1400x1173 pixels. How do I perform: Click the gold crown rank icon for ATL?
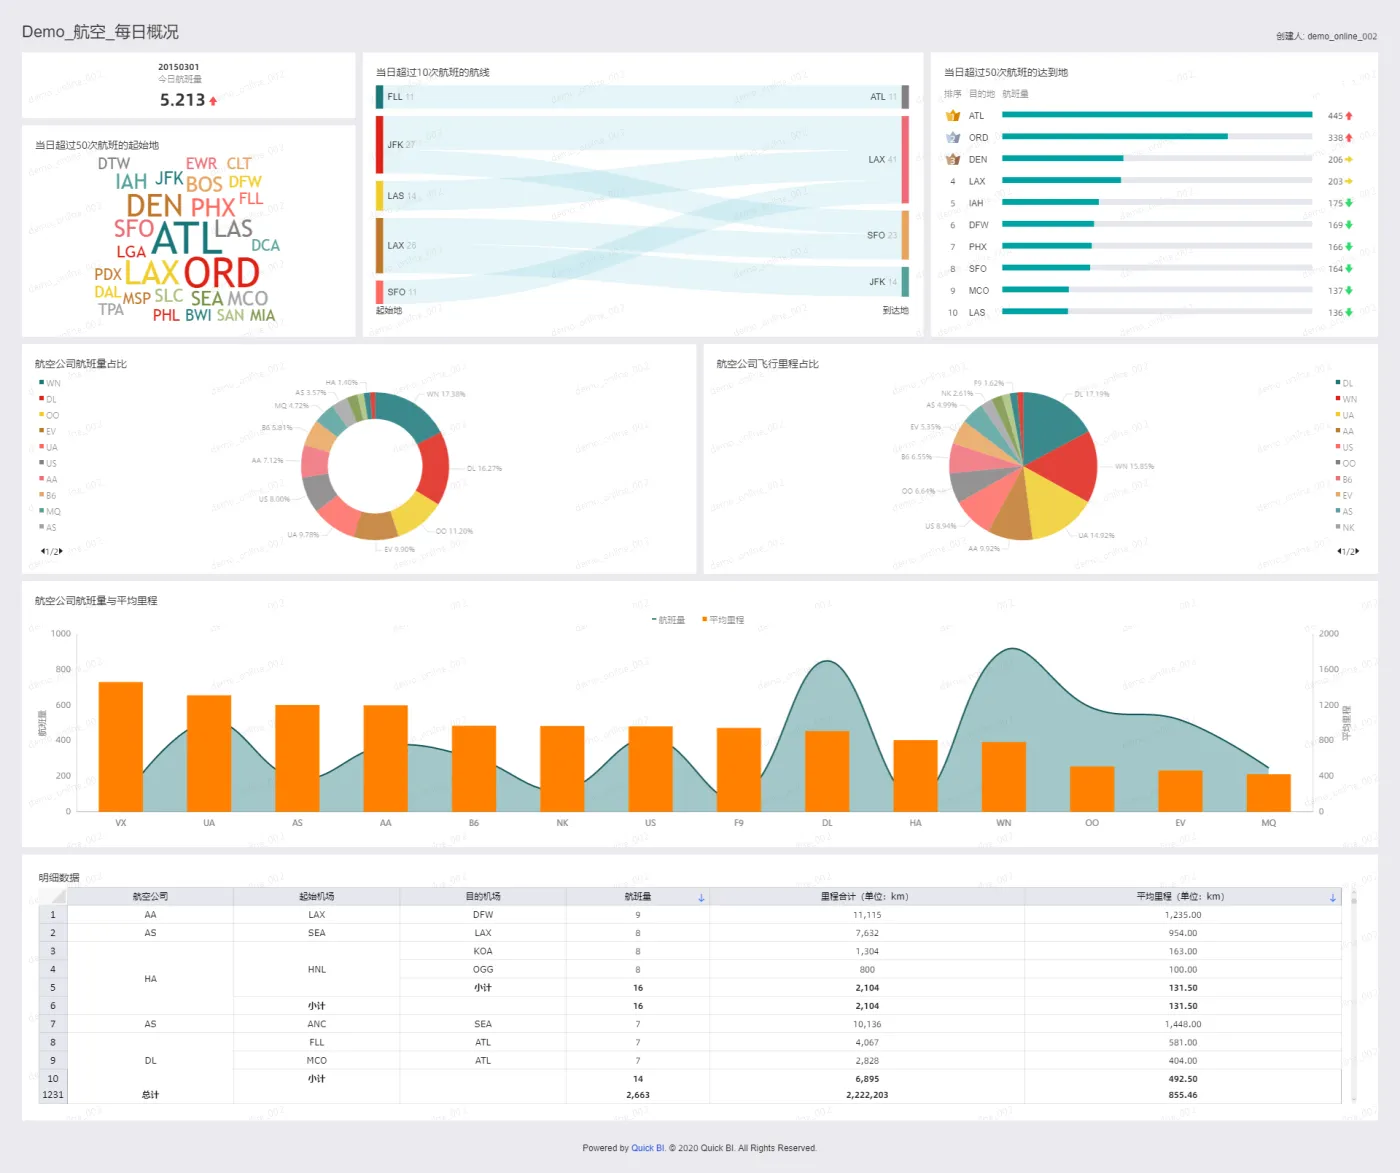[952, 116]
